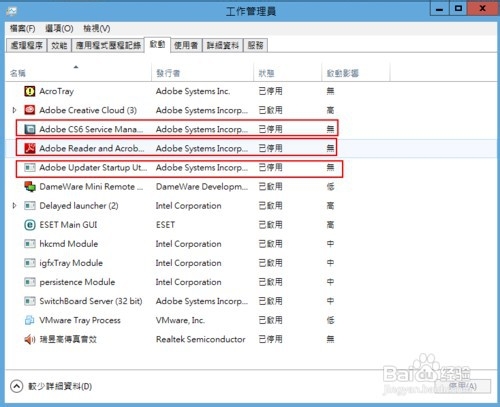Select the hkcmd Module entry
Image resolution: width=500 pixels, height=407 pixels.
(x=69, y=244)
